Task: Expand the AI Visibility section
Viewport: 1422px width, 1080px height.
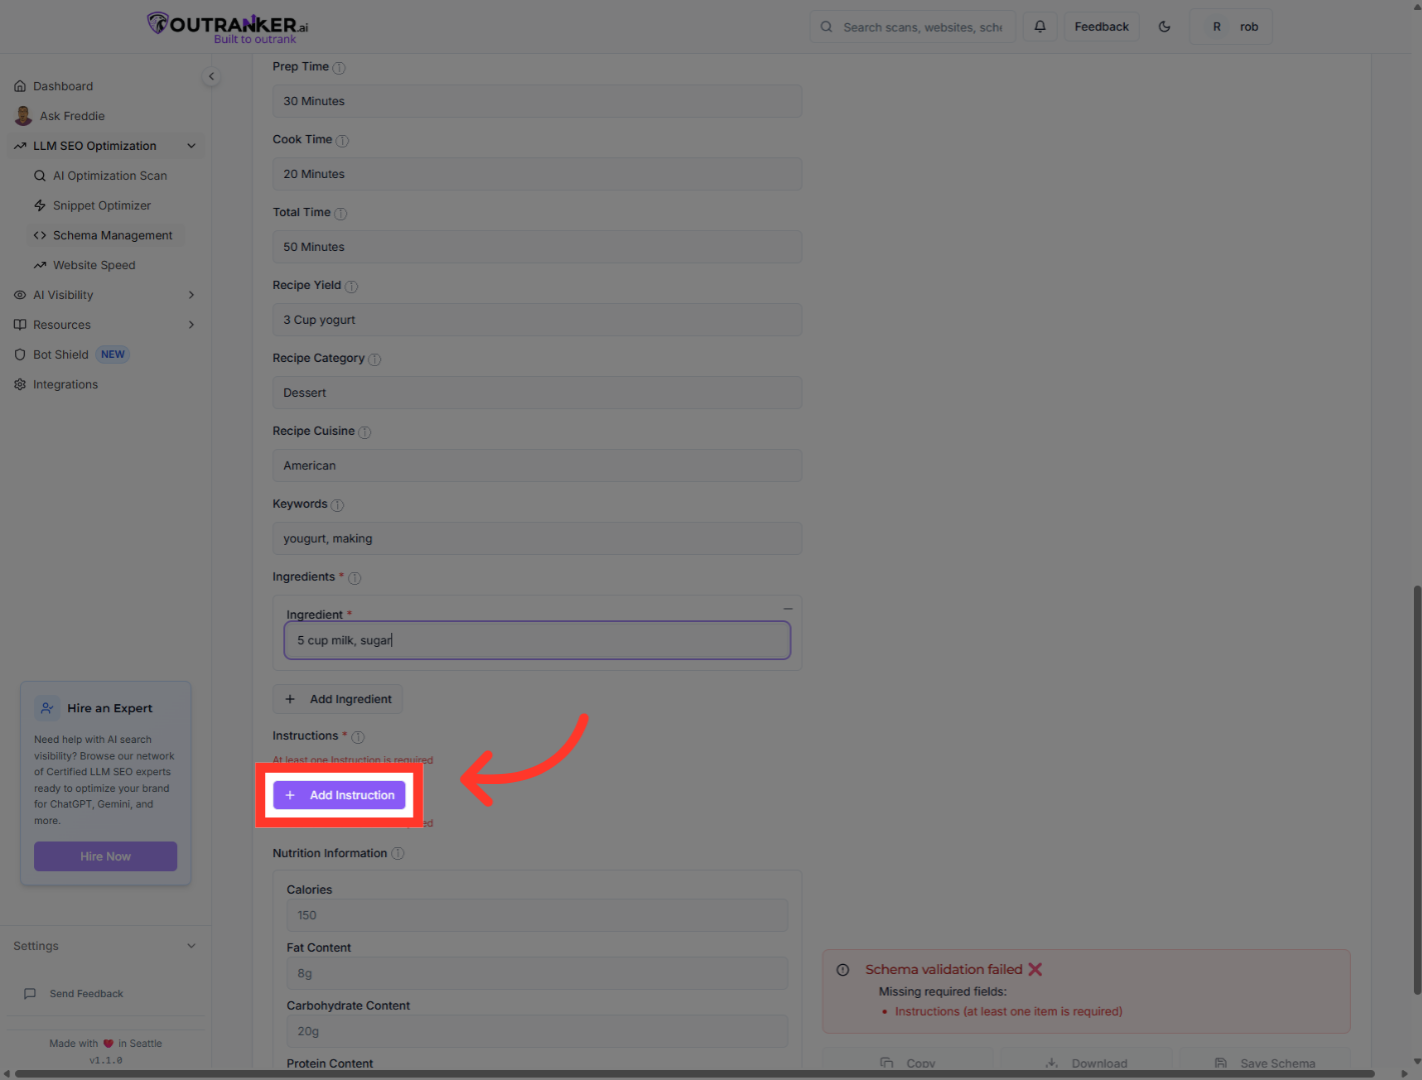Action: 190,294
